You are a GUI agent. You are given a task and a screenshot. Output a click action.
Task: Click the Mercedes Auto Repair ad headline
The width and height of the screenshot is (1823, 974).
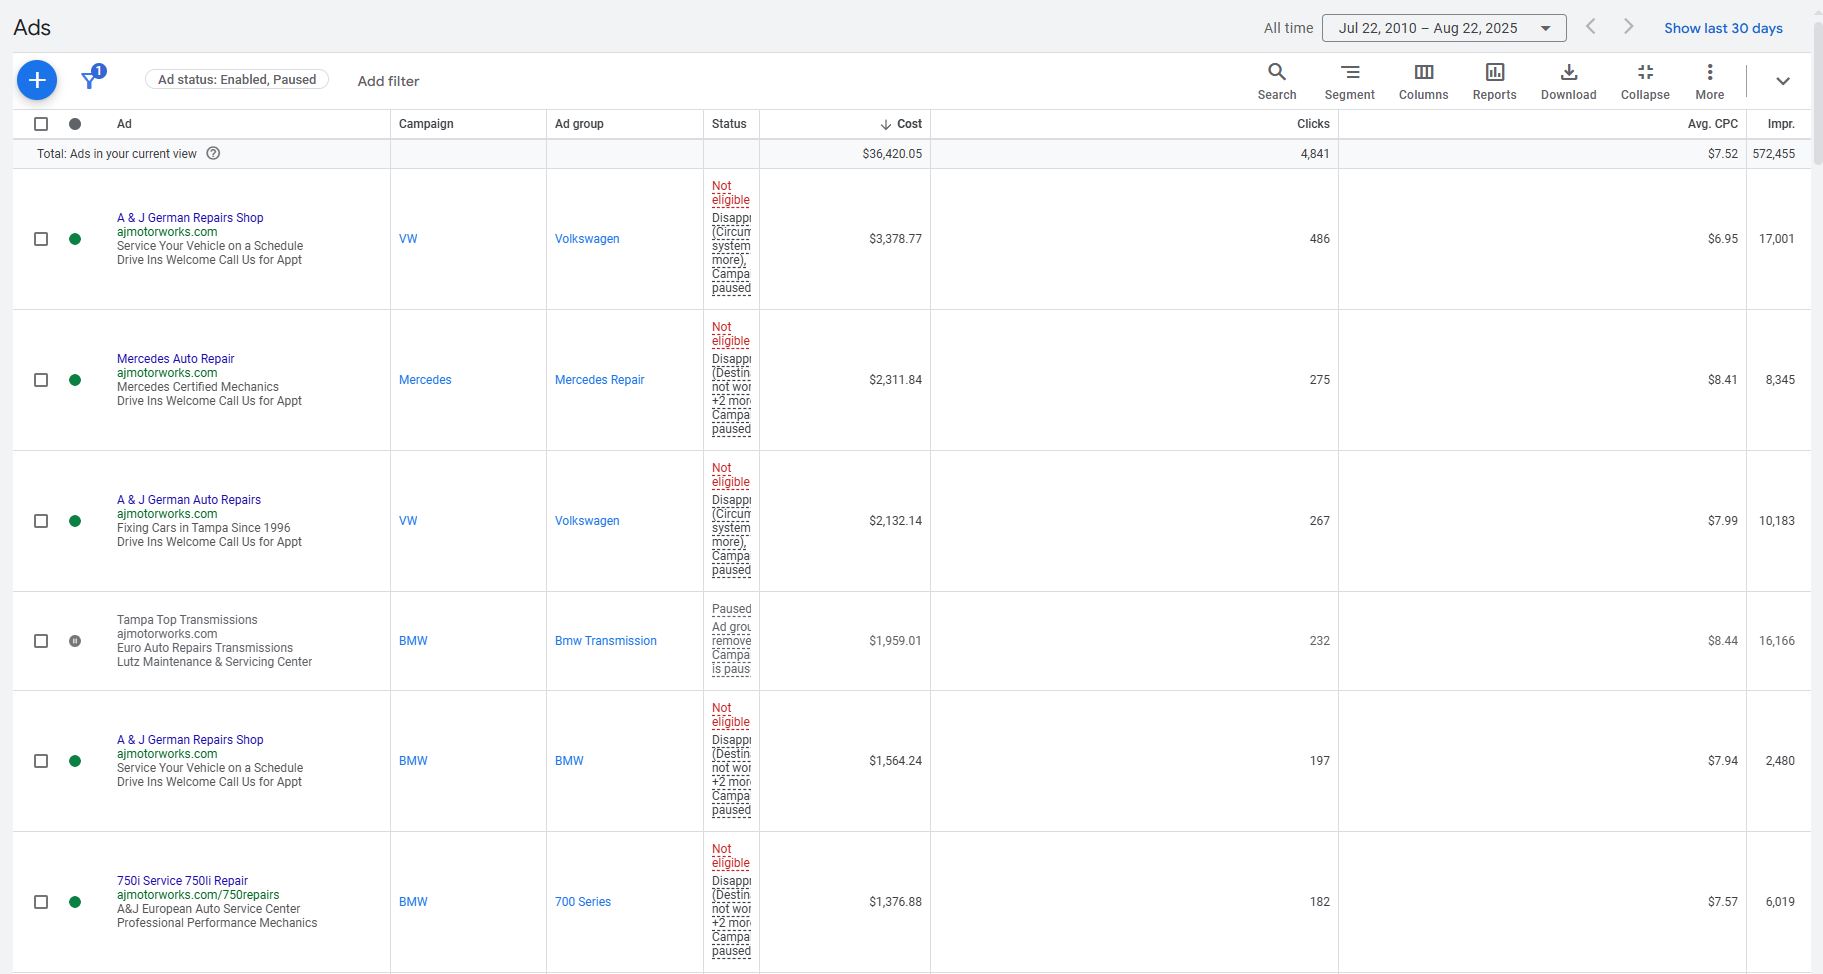coord(175,359)
